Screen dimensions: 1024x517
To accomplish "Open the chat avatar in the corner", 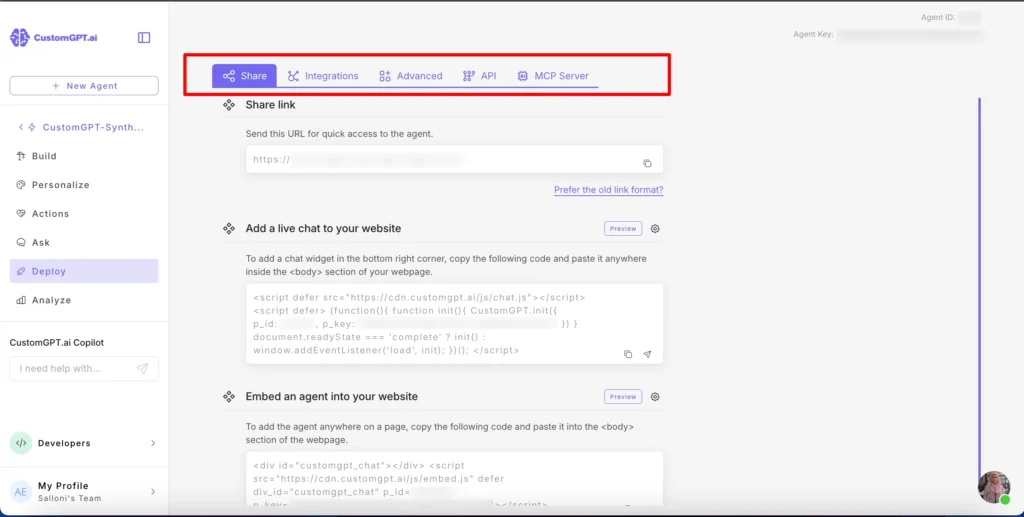I will pyautogui.click(x=994, y=487).
